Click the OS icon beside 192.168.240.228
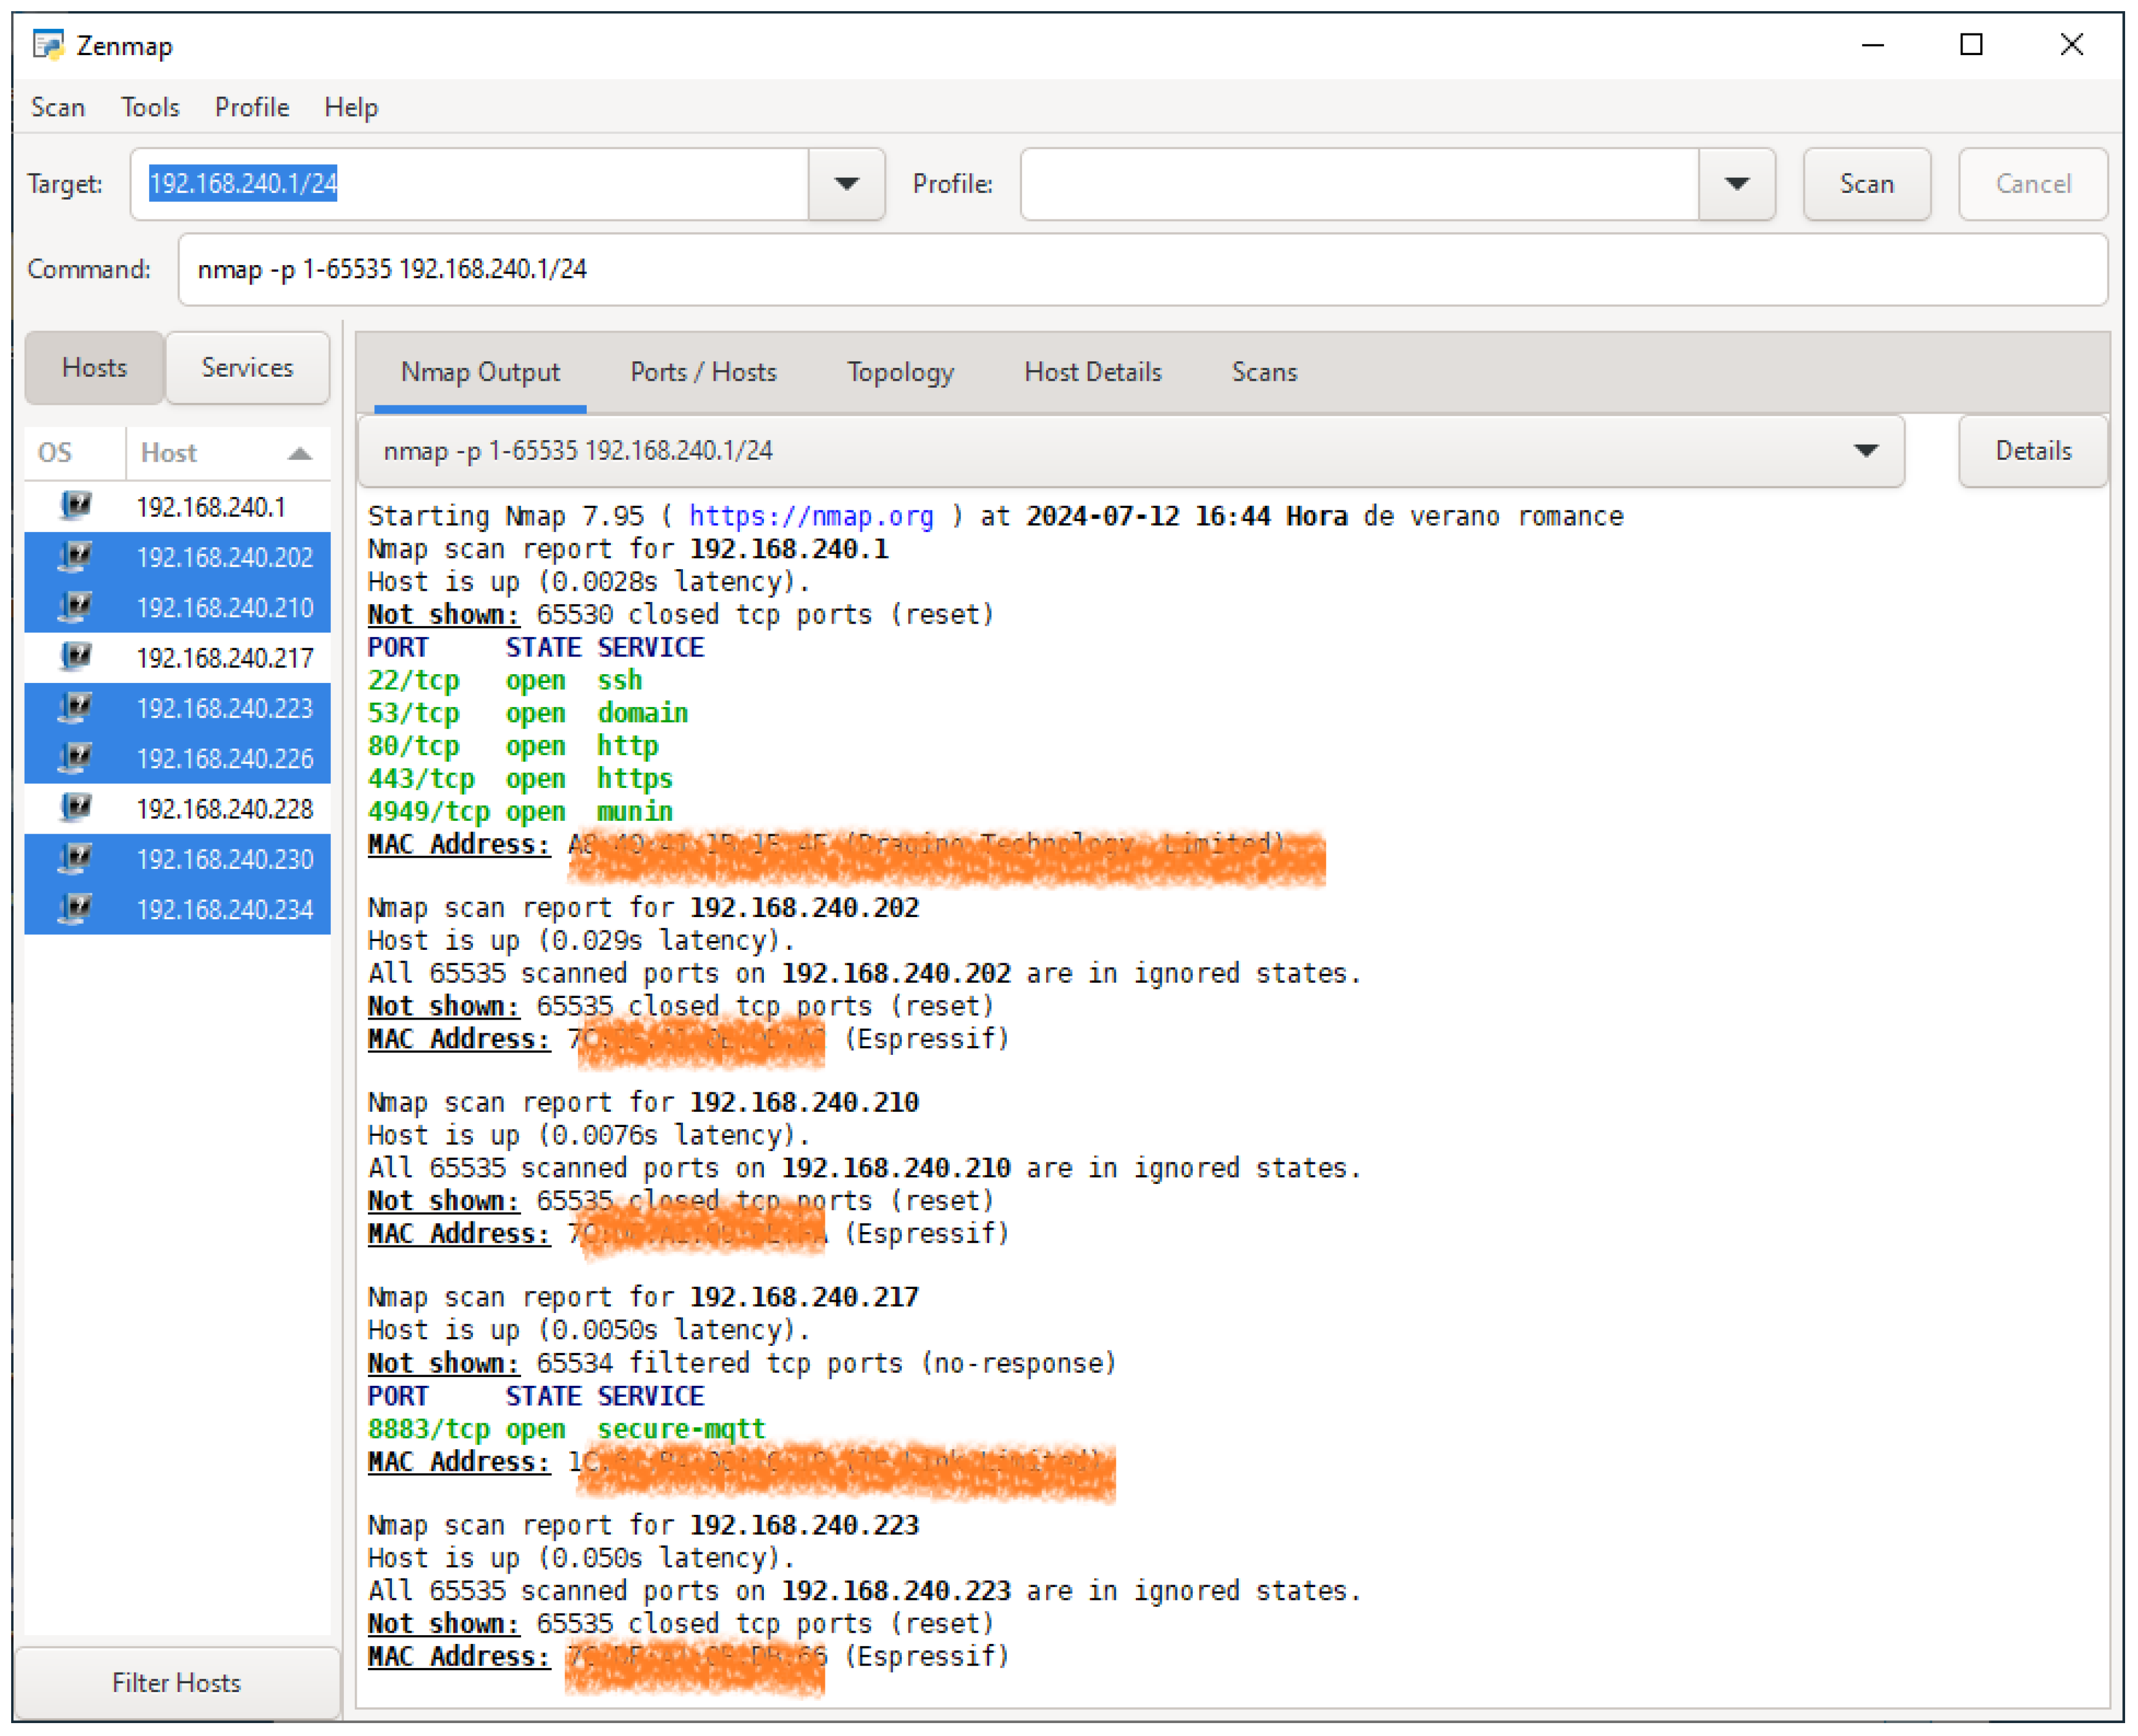 (75, 807)
